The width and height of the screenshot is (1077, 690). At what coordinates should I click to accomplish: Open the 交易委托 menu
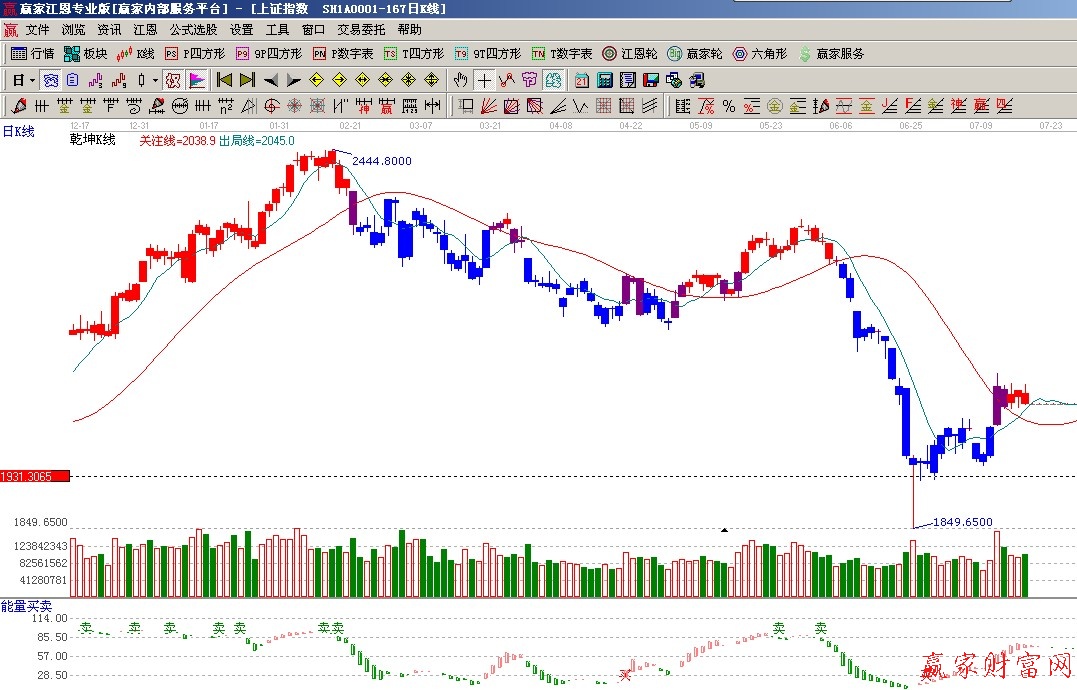361,30
